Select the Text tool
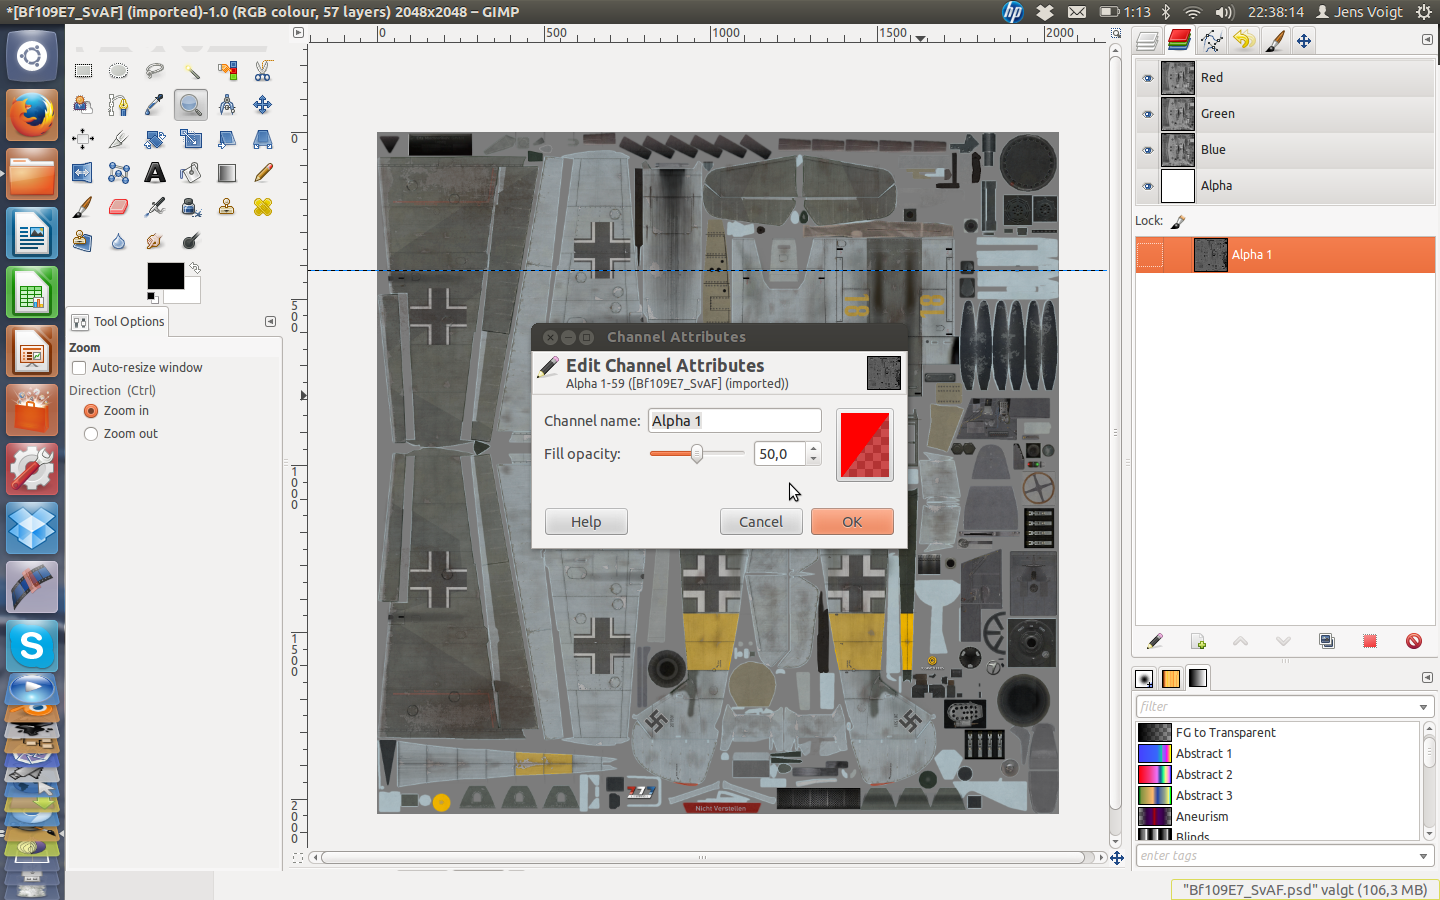1440x900 pixels. pyautogui.click(x=155, y=173)
